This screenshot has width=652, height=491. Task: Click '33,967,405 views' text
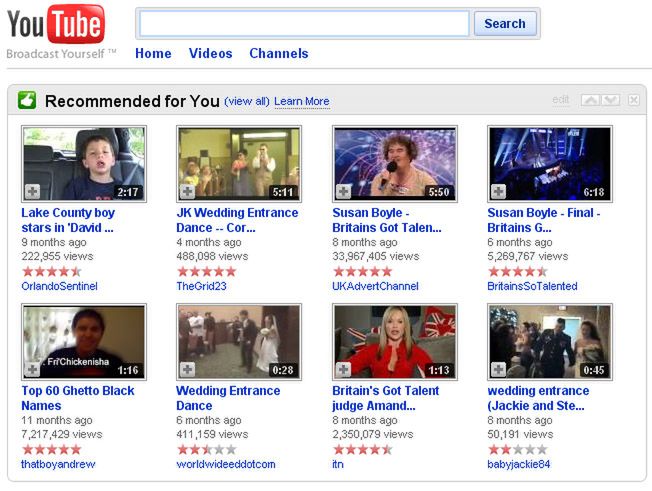point(376,257)
